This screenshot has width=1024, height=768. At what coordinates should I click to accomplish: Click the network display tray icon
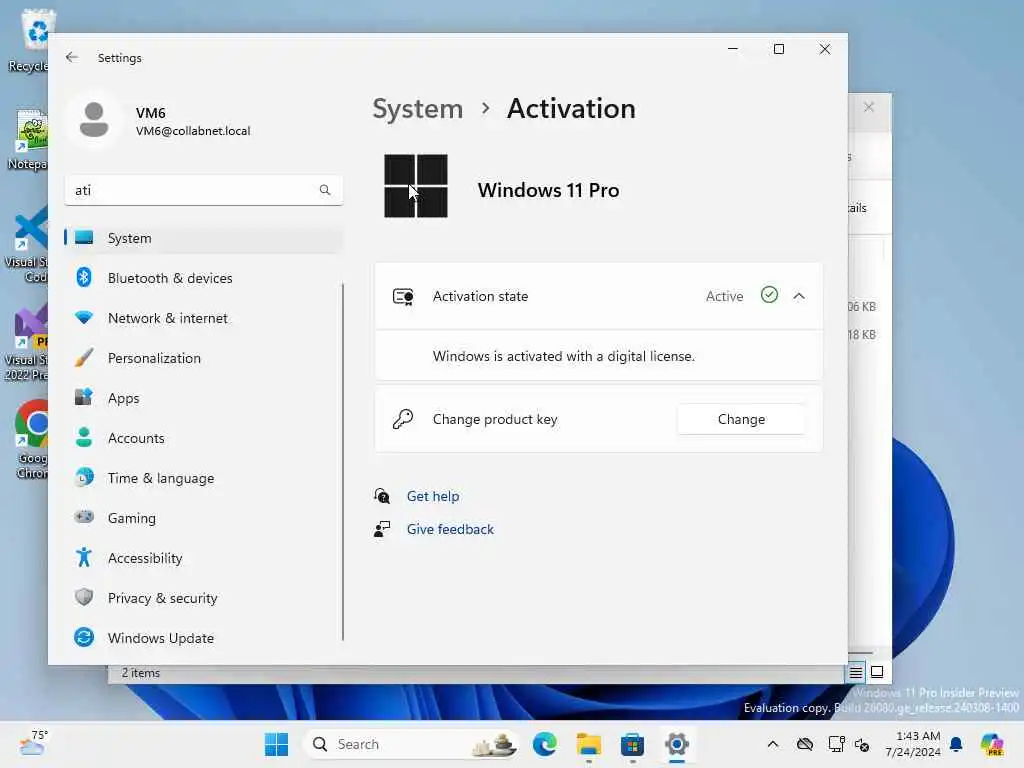click(836, 744)
